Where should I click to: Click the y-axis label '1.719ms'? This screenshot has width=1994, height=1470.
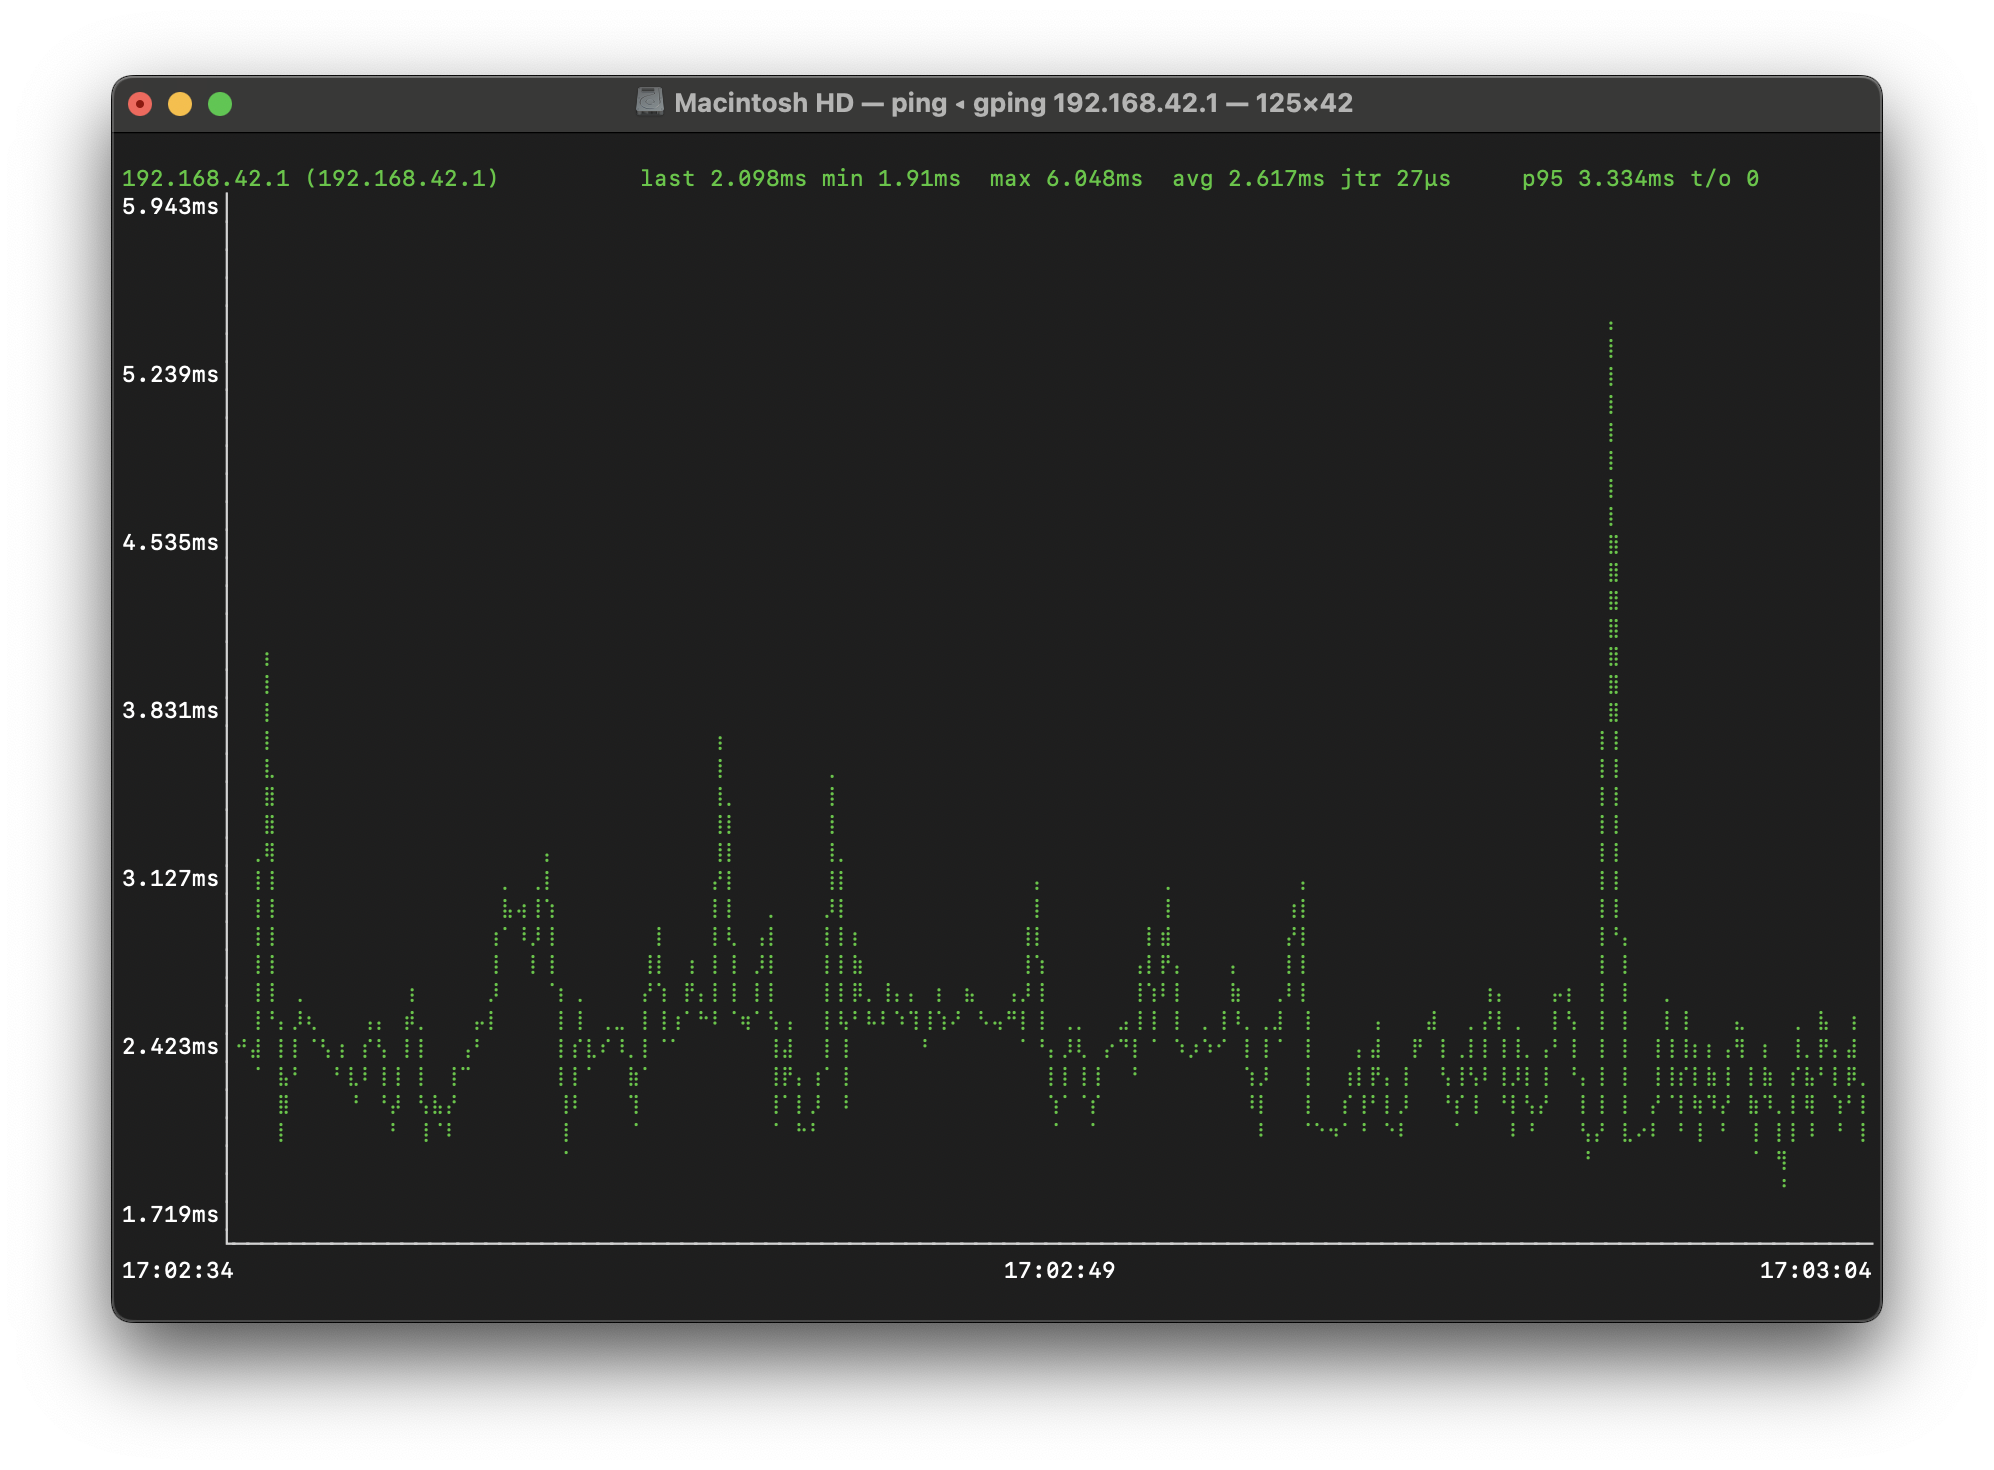click(170, 1215)
